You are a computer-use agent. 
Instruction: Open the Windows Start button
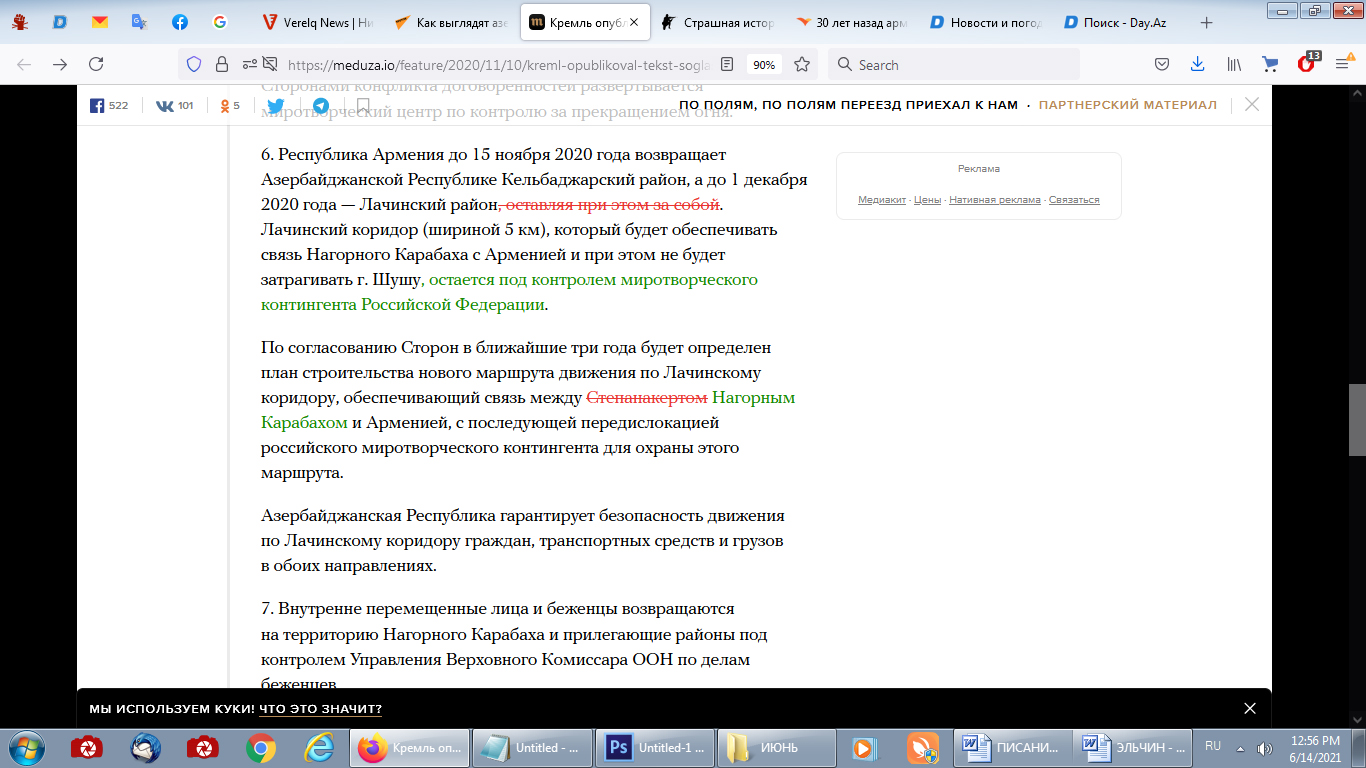point(27,747)
